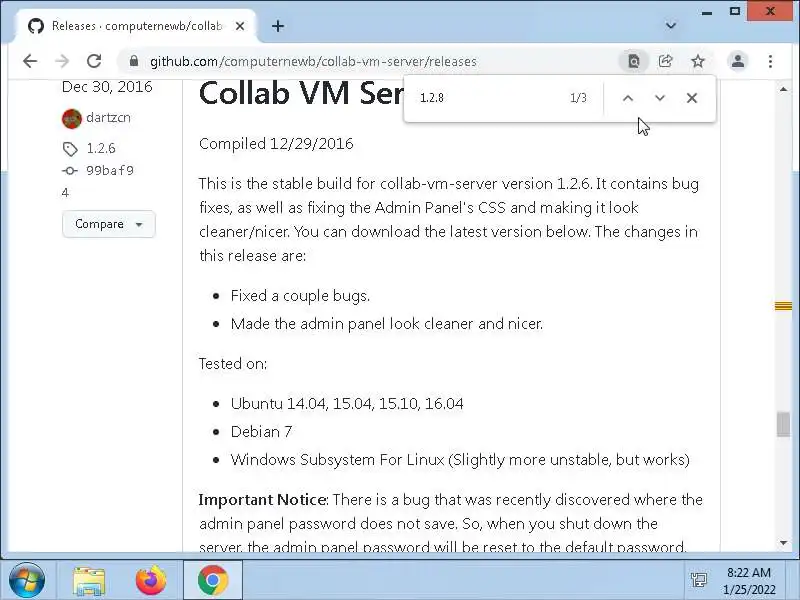Image resolution: width=800 pixels, height=600 pixels.
Task: View site security lock info
Action: [x=134, y=61]
